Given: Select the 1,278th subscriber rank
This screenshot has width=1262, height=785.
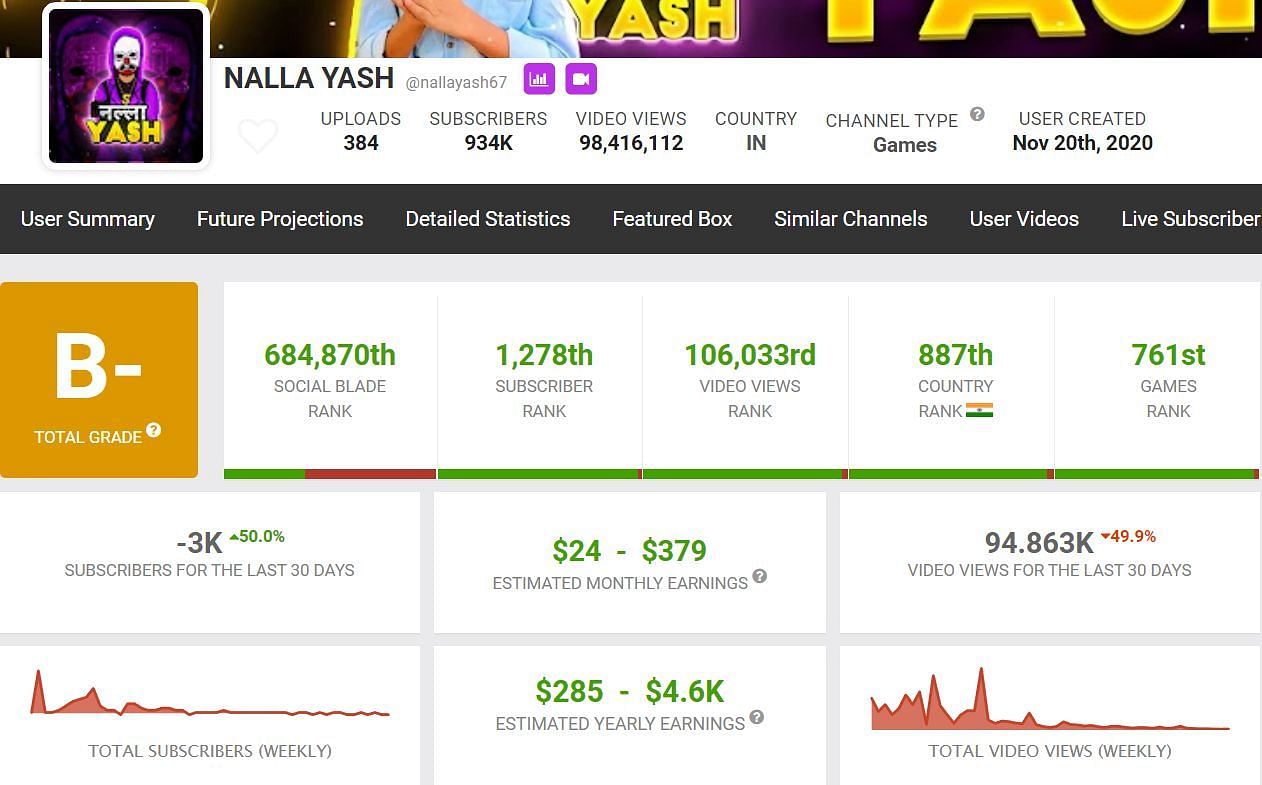Looking at the screenshot, I should tap(544, 355).
